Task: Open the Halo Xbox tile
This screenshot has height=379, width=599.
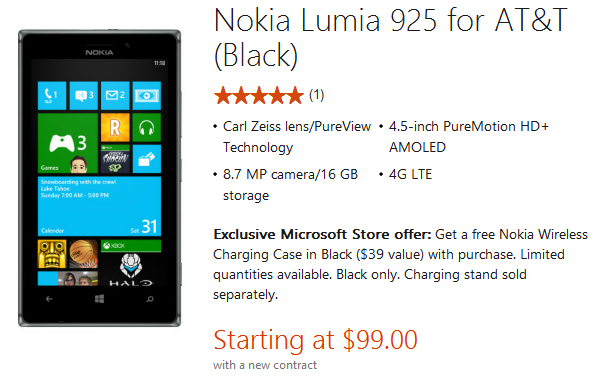Action: [x=131, y=263]
